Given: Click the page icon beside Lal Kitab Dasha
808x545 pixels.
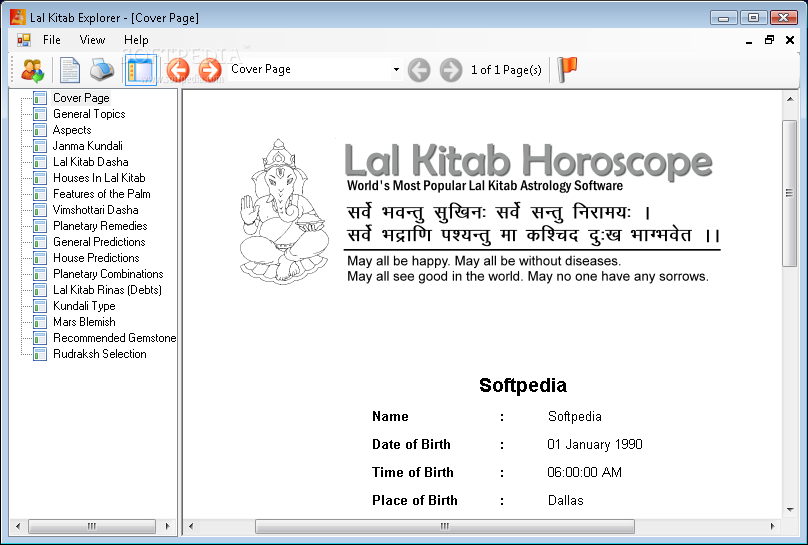Looking at the screenshot, I should [x=40, y=162].
